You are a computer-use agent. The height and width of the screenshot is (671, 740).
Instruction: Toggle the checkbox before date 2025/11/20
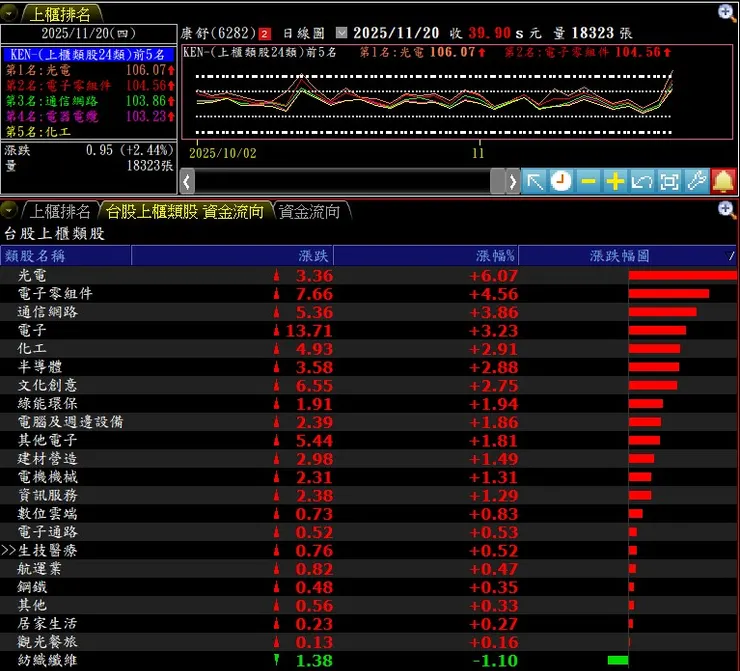tap(341, 33)
